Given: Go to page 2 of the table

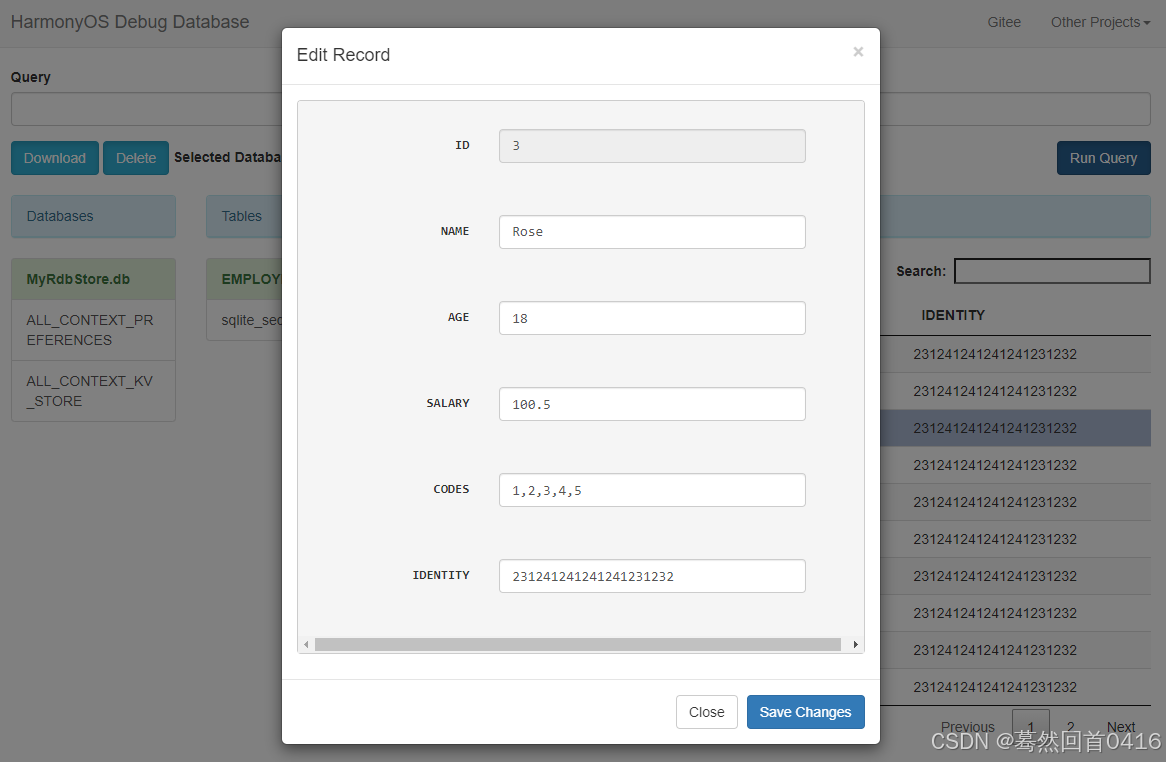Looking at the screenshot, I should (x=1070, y=726).
